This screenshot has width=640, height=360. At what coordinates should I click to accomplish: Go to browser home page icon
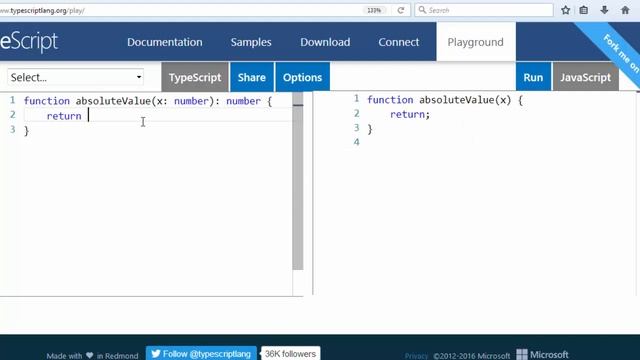[625, 10]
